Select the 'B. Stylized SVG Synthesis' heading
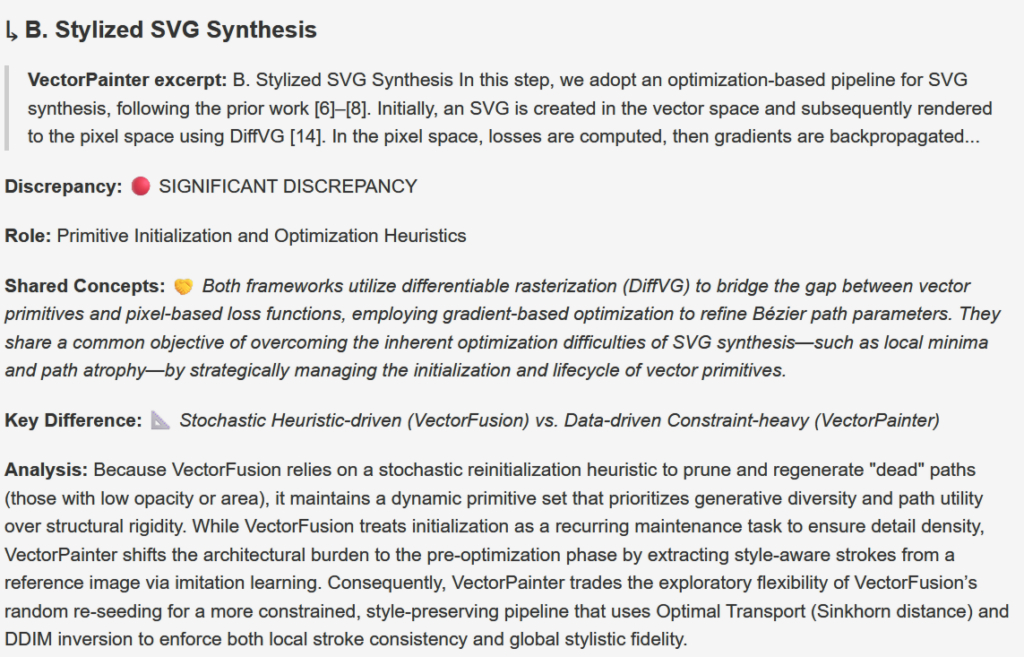The height and width of the screenshot is (657, 1024). point(170,30)
